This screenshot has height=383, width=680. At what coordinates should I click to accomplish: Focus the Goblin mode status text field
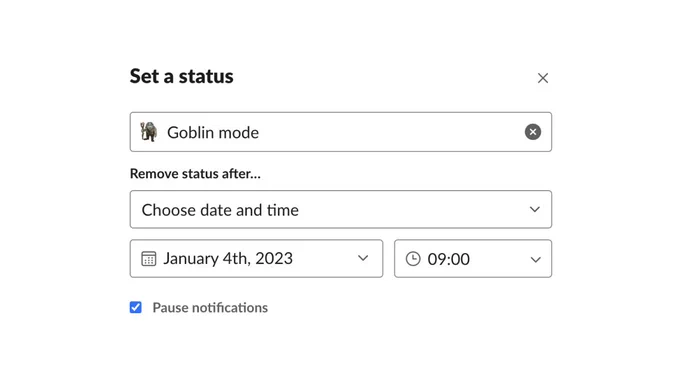point(341,132)
